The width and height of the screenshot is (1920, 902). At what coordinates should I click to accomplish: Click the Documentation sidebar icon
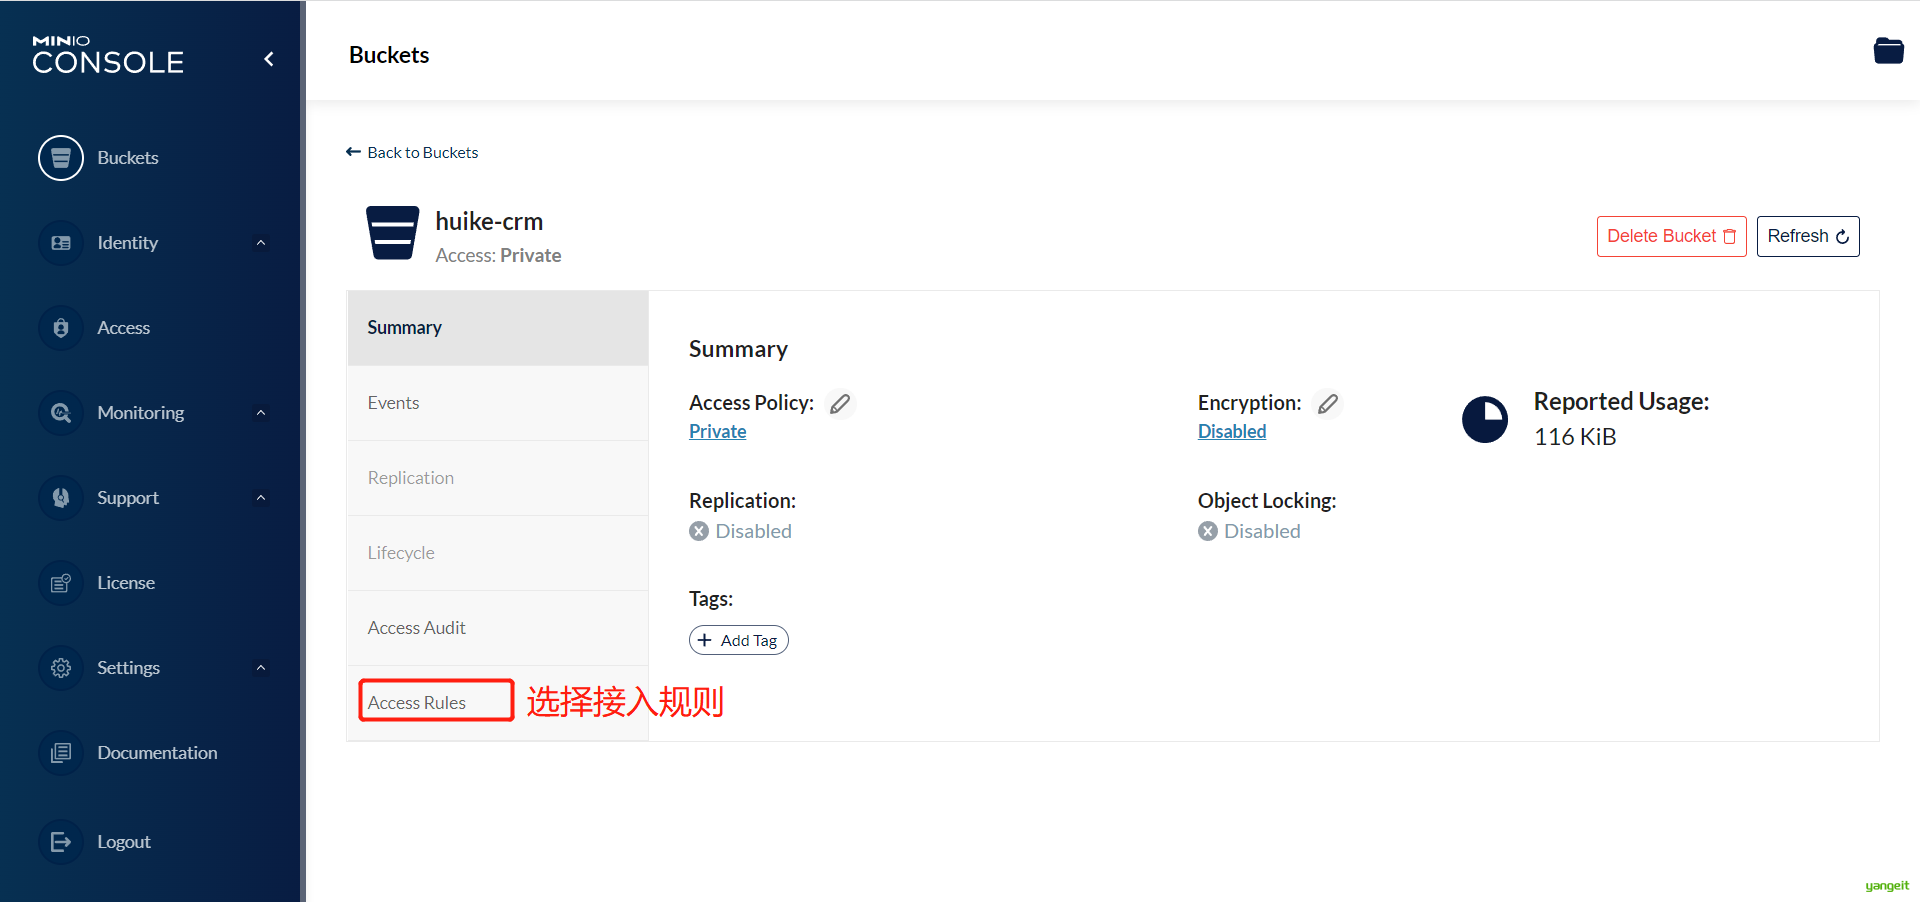61,753
